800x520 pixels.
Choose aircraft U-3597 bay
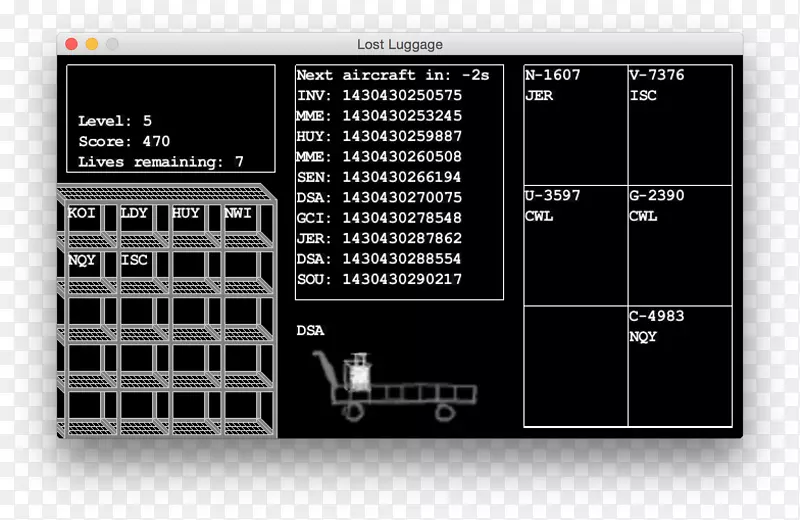[x=575, y=245]
